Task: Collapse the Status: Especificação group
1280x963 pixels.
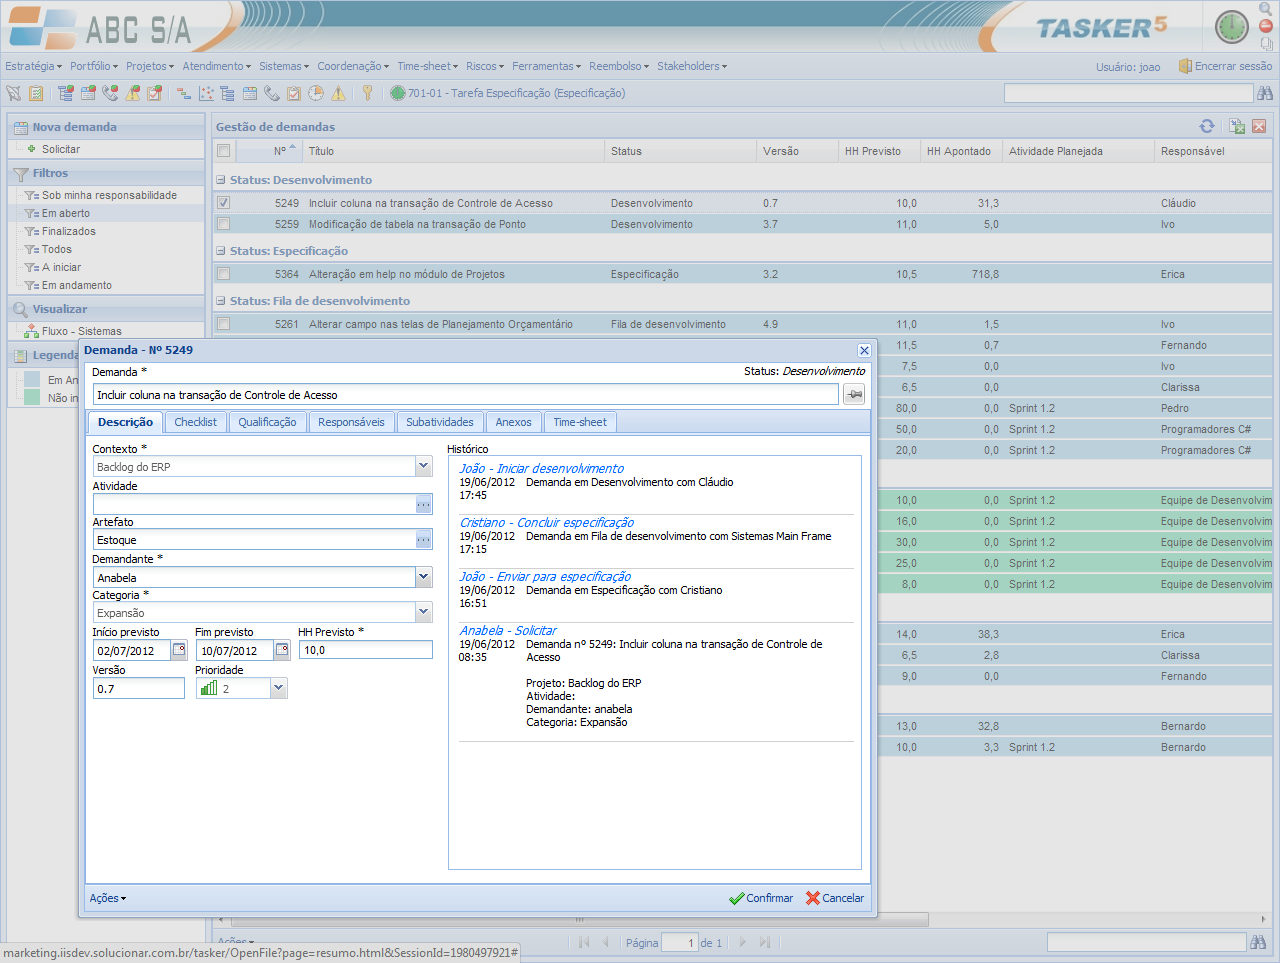Action: pyautogui.click(x=221, y=251)
